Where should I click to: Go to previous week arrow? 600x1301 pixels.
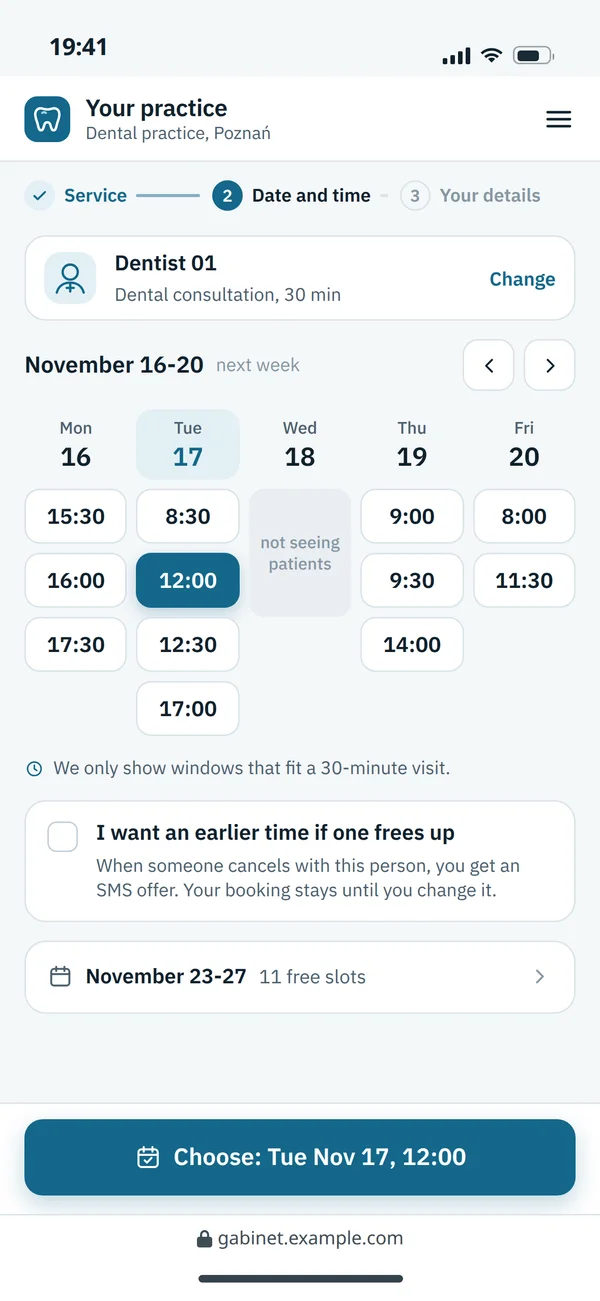489,365
